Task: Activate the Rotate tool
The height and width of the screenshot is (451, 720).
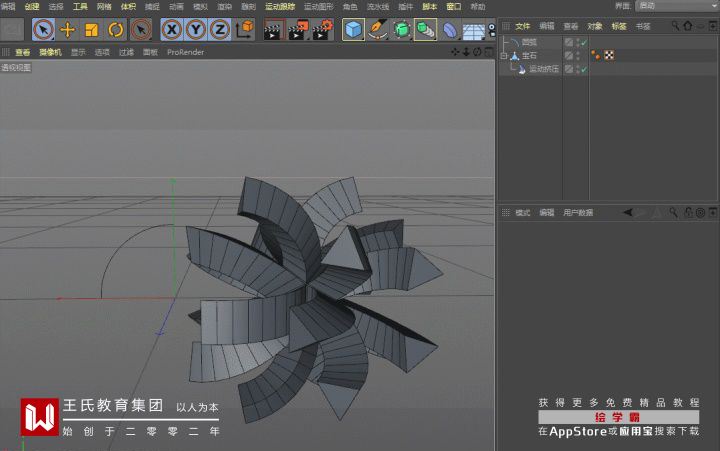Action: 116,30
